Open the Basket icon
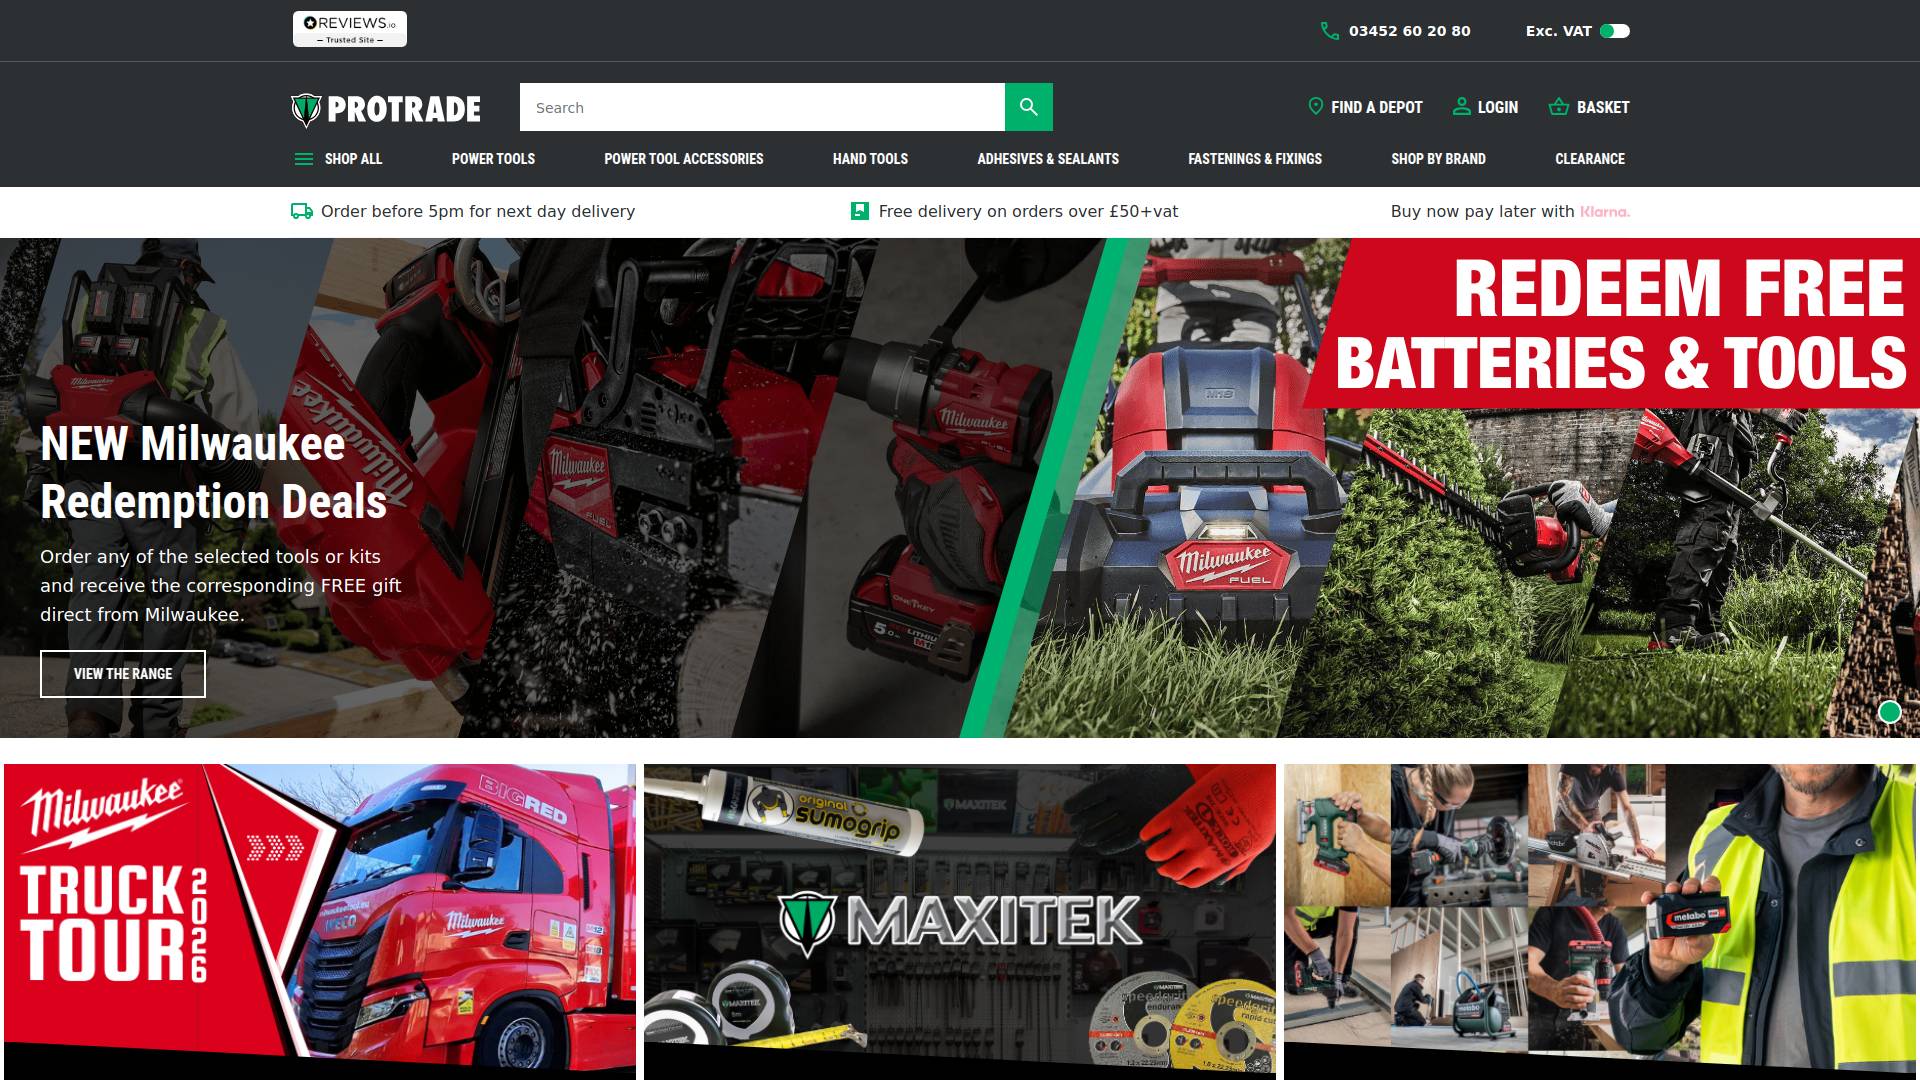 [x=1558, y=106]
